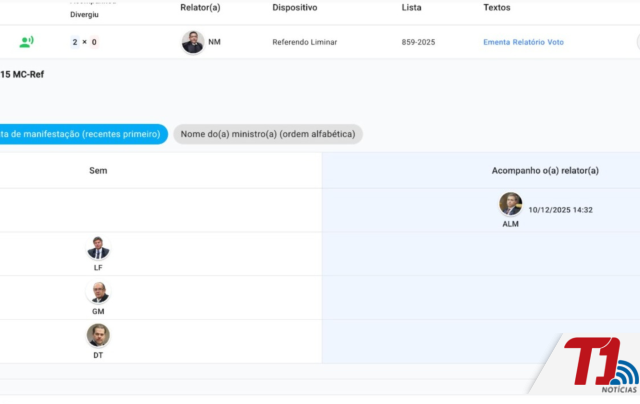Click the GM minister avatar
Image resolution: width=640 pixels, height=404 pixels.
(98, 292)
